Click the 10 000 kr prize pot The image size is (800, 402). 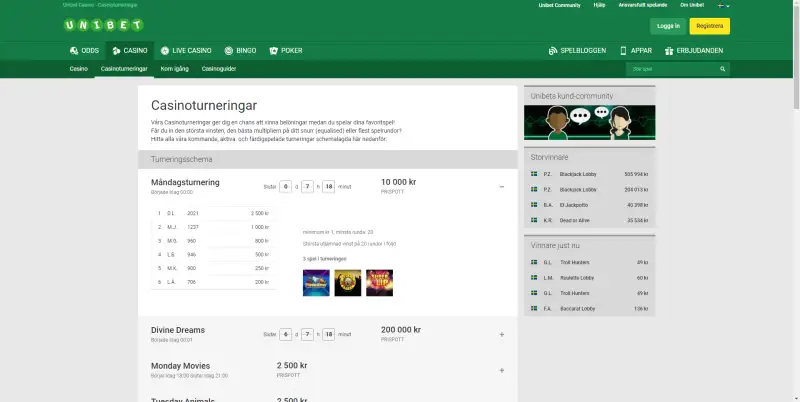pyautogui.click(x=398, y=182)
